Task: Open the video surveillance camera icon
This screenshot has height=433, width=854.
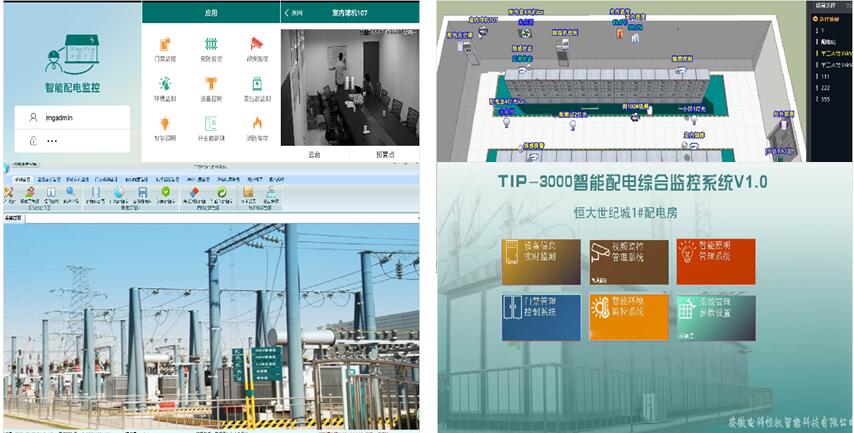Action: pyautogui.click(x=256, y=44)
